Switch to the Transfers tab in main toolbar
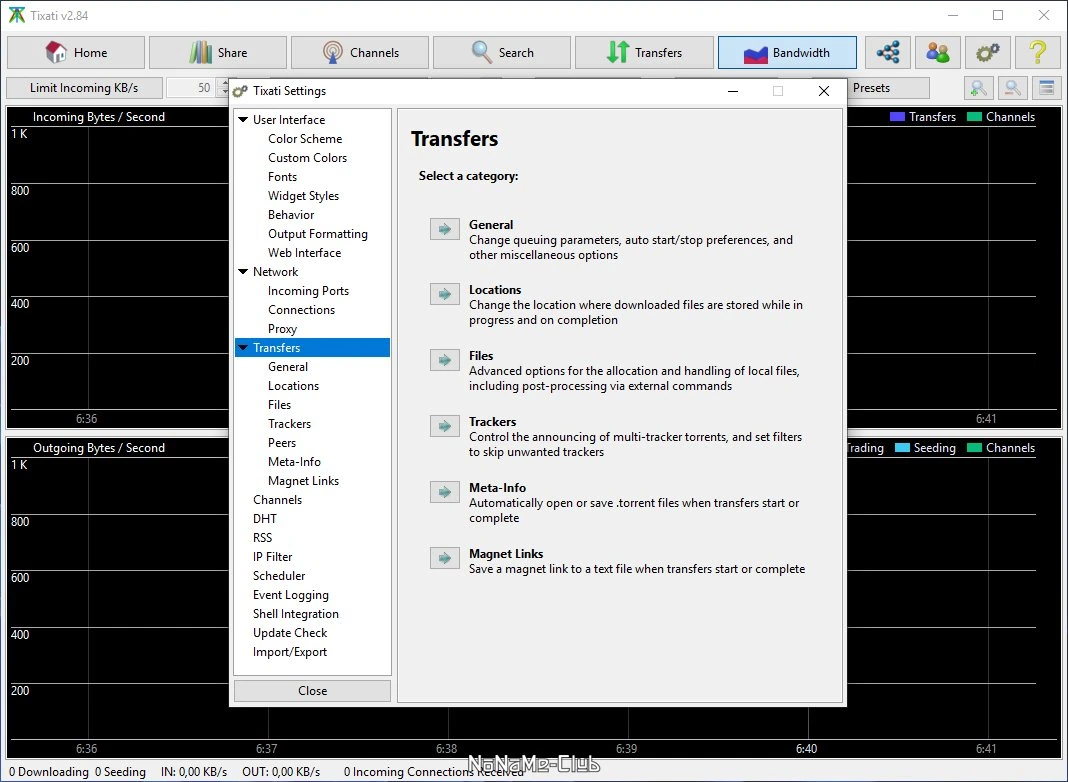 point(644,52)
